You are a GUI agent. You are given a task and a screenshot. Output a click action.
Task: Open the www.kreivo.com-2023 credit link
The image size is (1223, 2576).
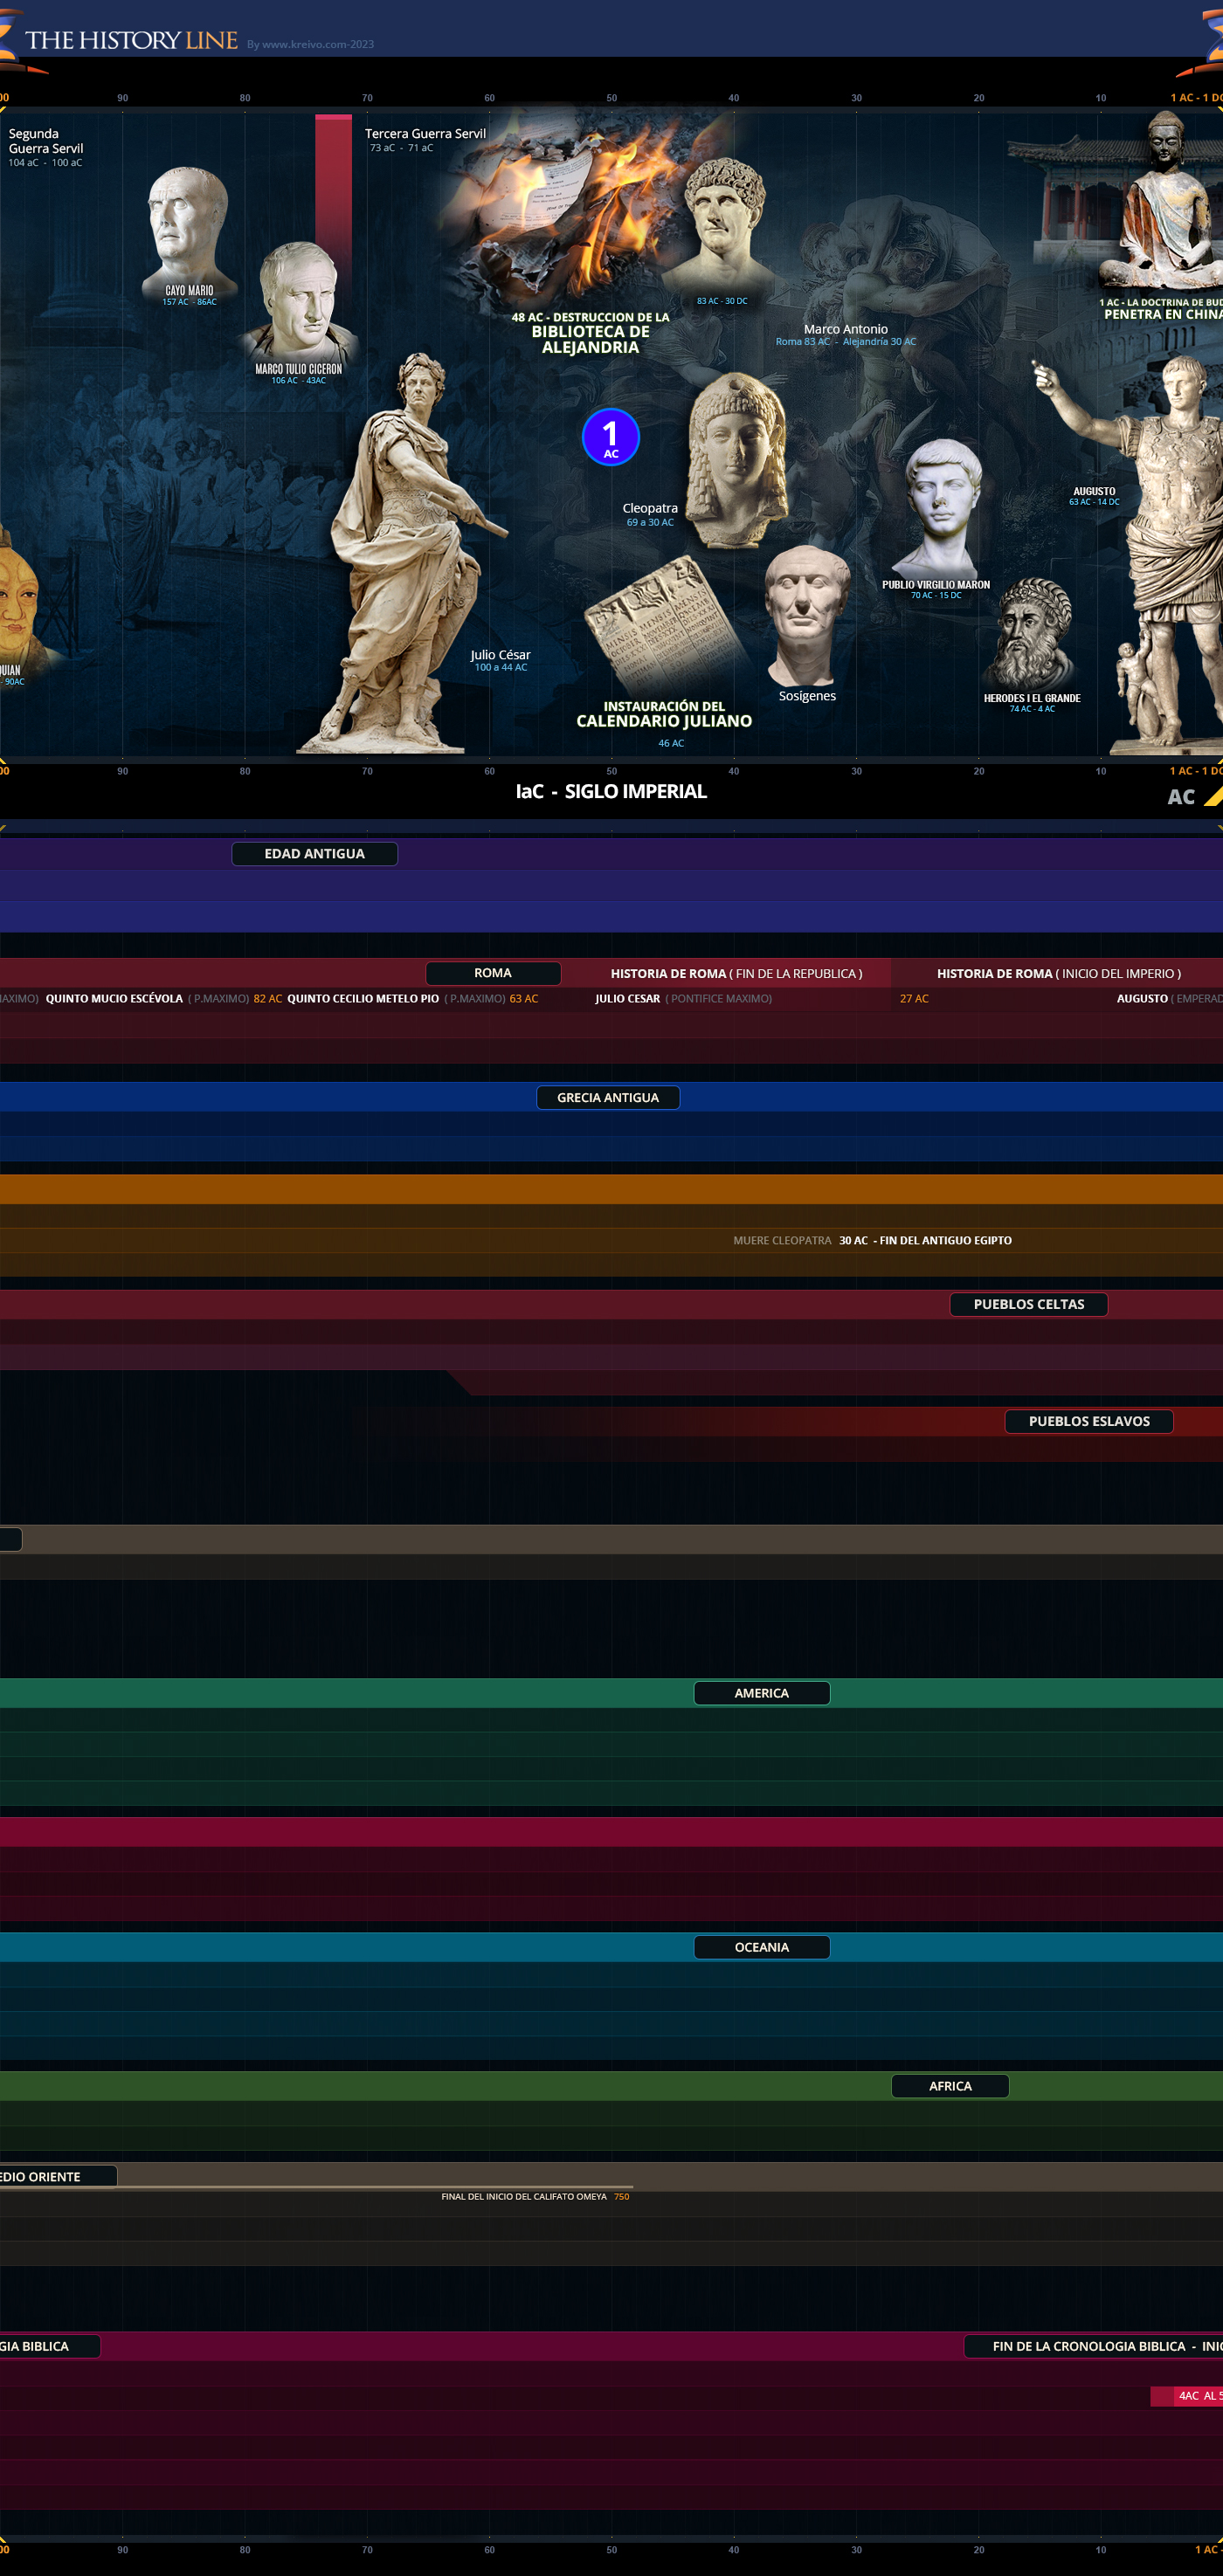pyautogui.click(x=310, y=44)
